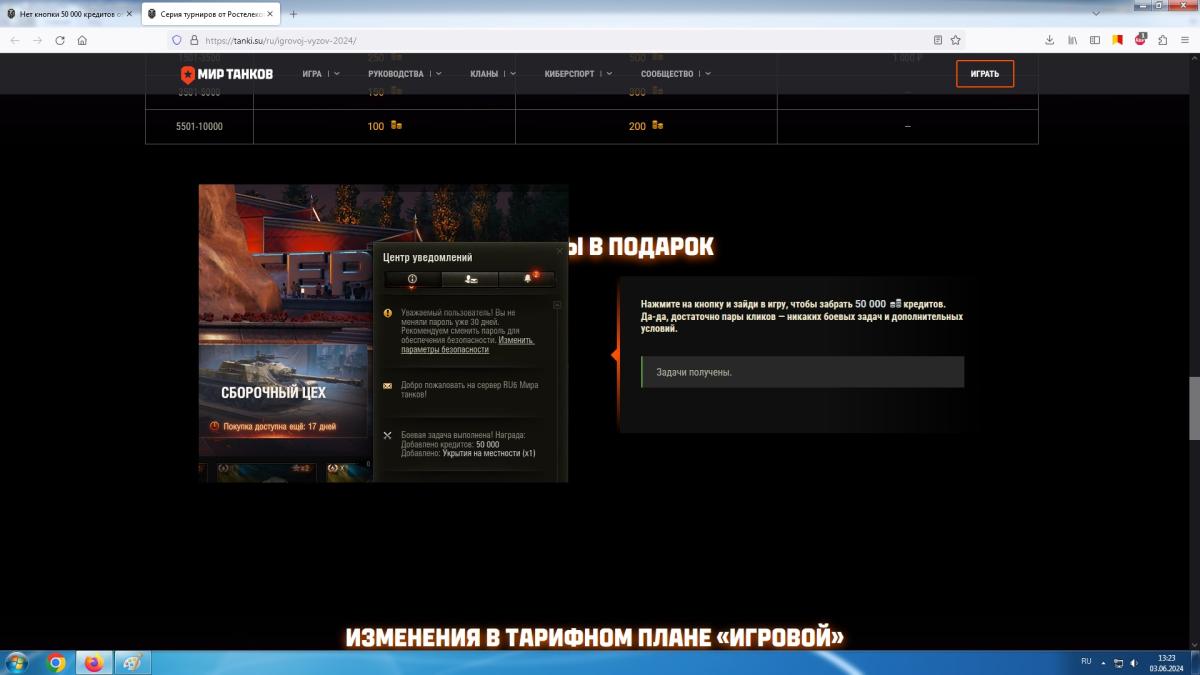Click the password warning exclamation icon
The width and height of the screenshot is (1200, 675).
tap(388, 313)
